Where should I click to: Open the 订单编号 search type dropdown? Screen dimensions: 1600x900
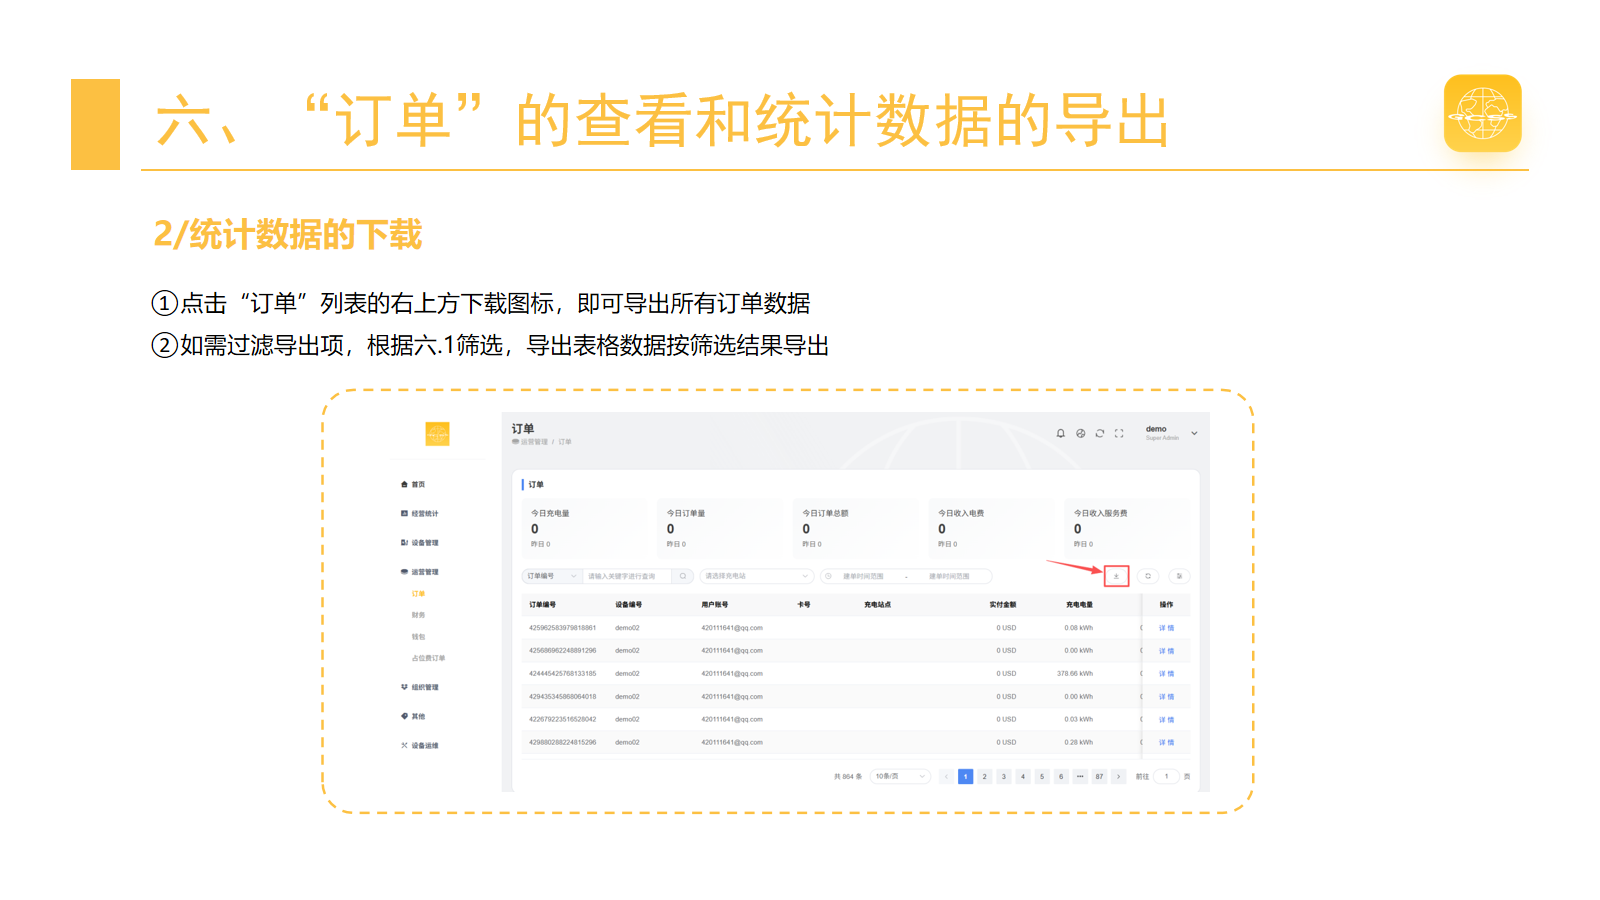click(x=552, y=576)
